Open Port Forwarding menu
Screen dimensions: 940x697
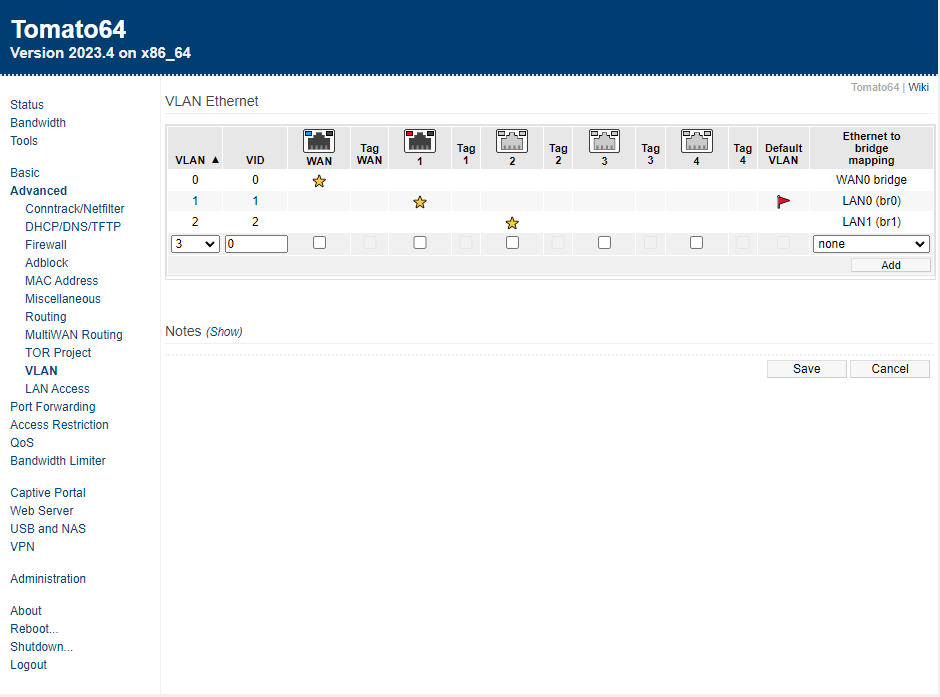coord(53,407)
